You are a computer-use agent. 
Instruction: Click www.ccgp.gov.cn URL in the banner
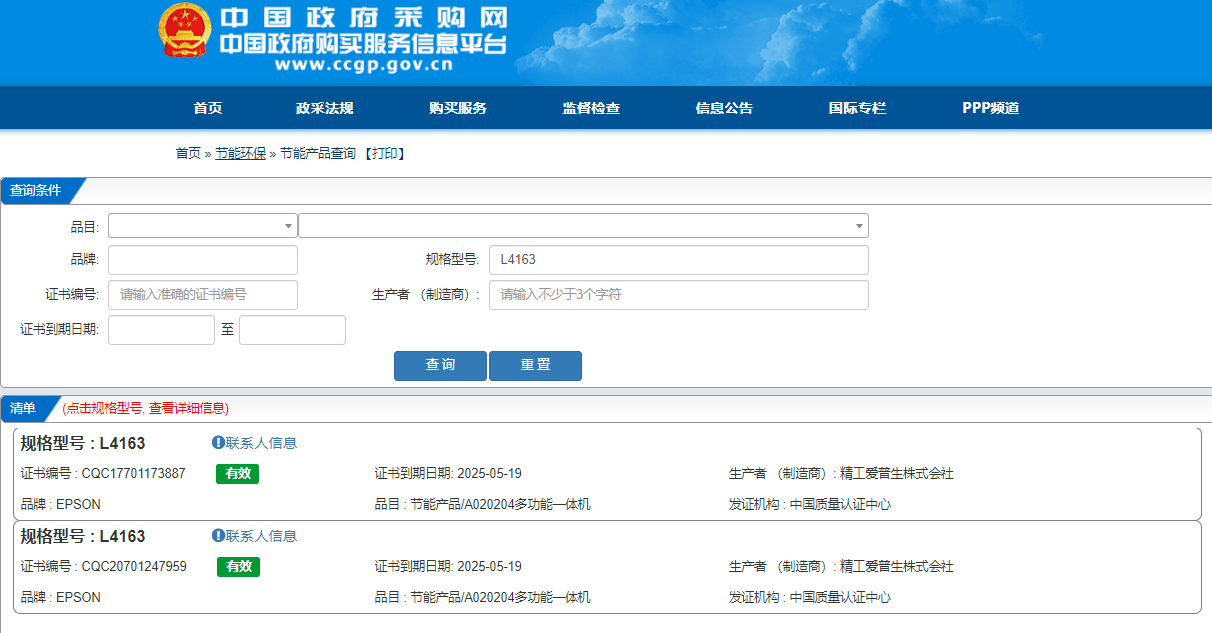click(x=364, y=66)
